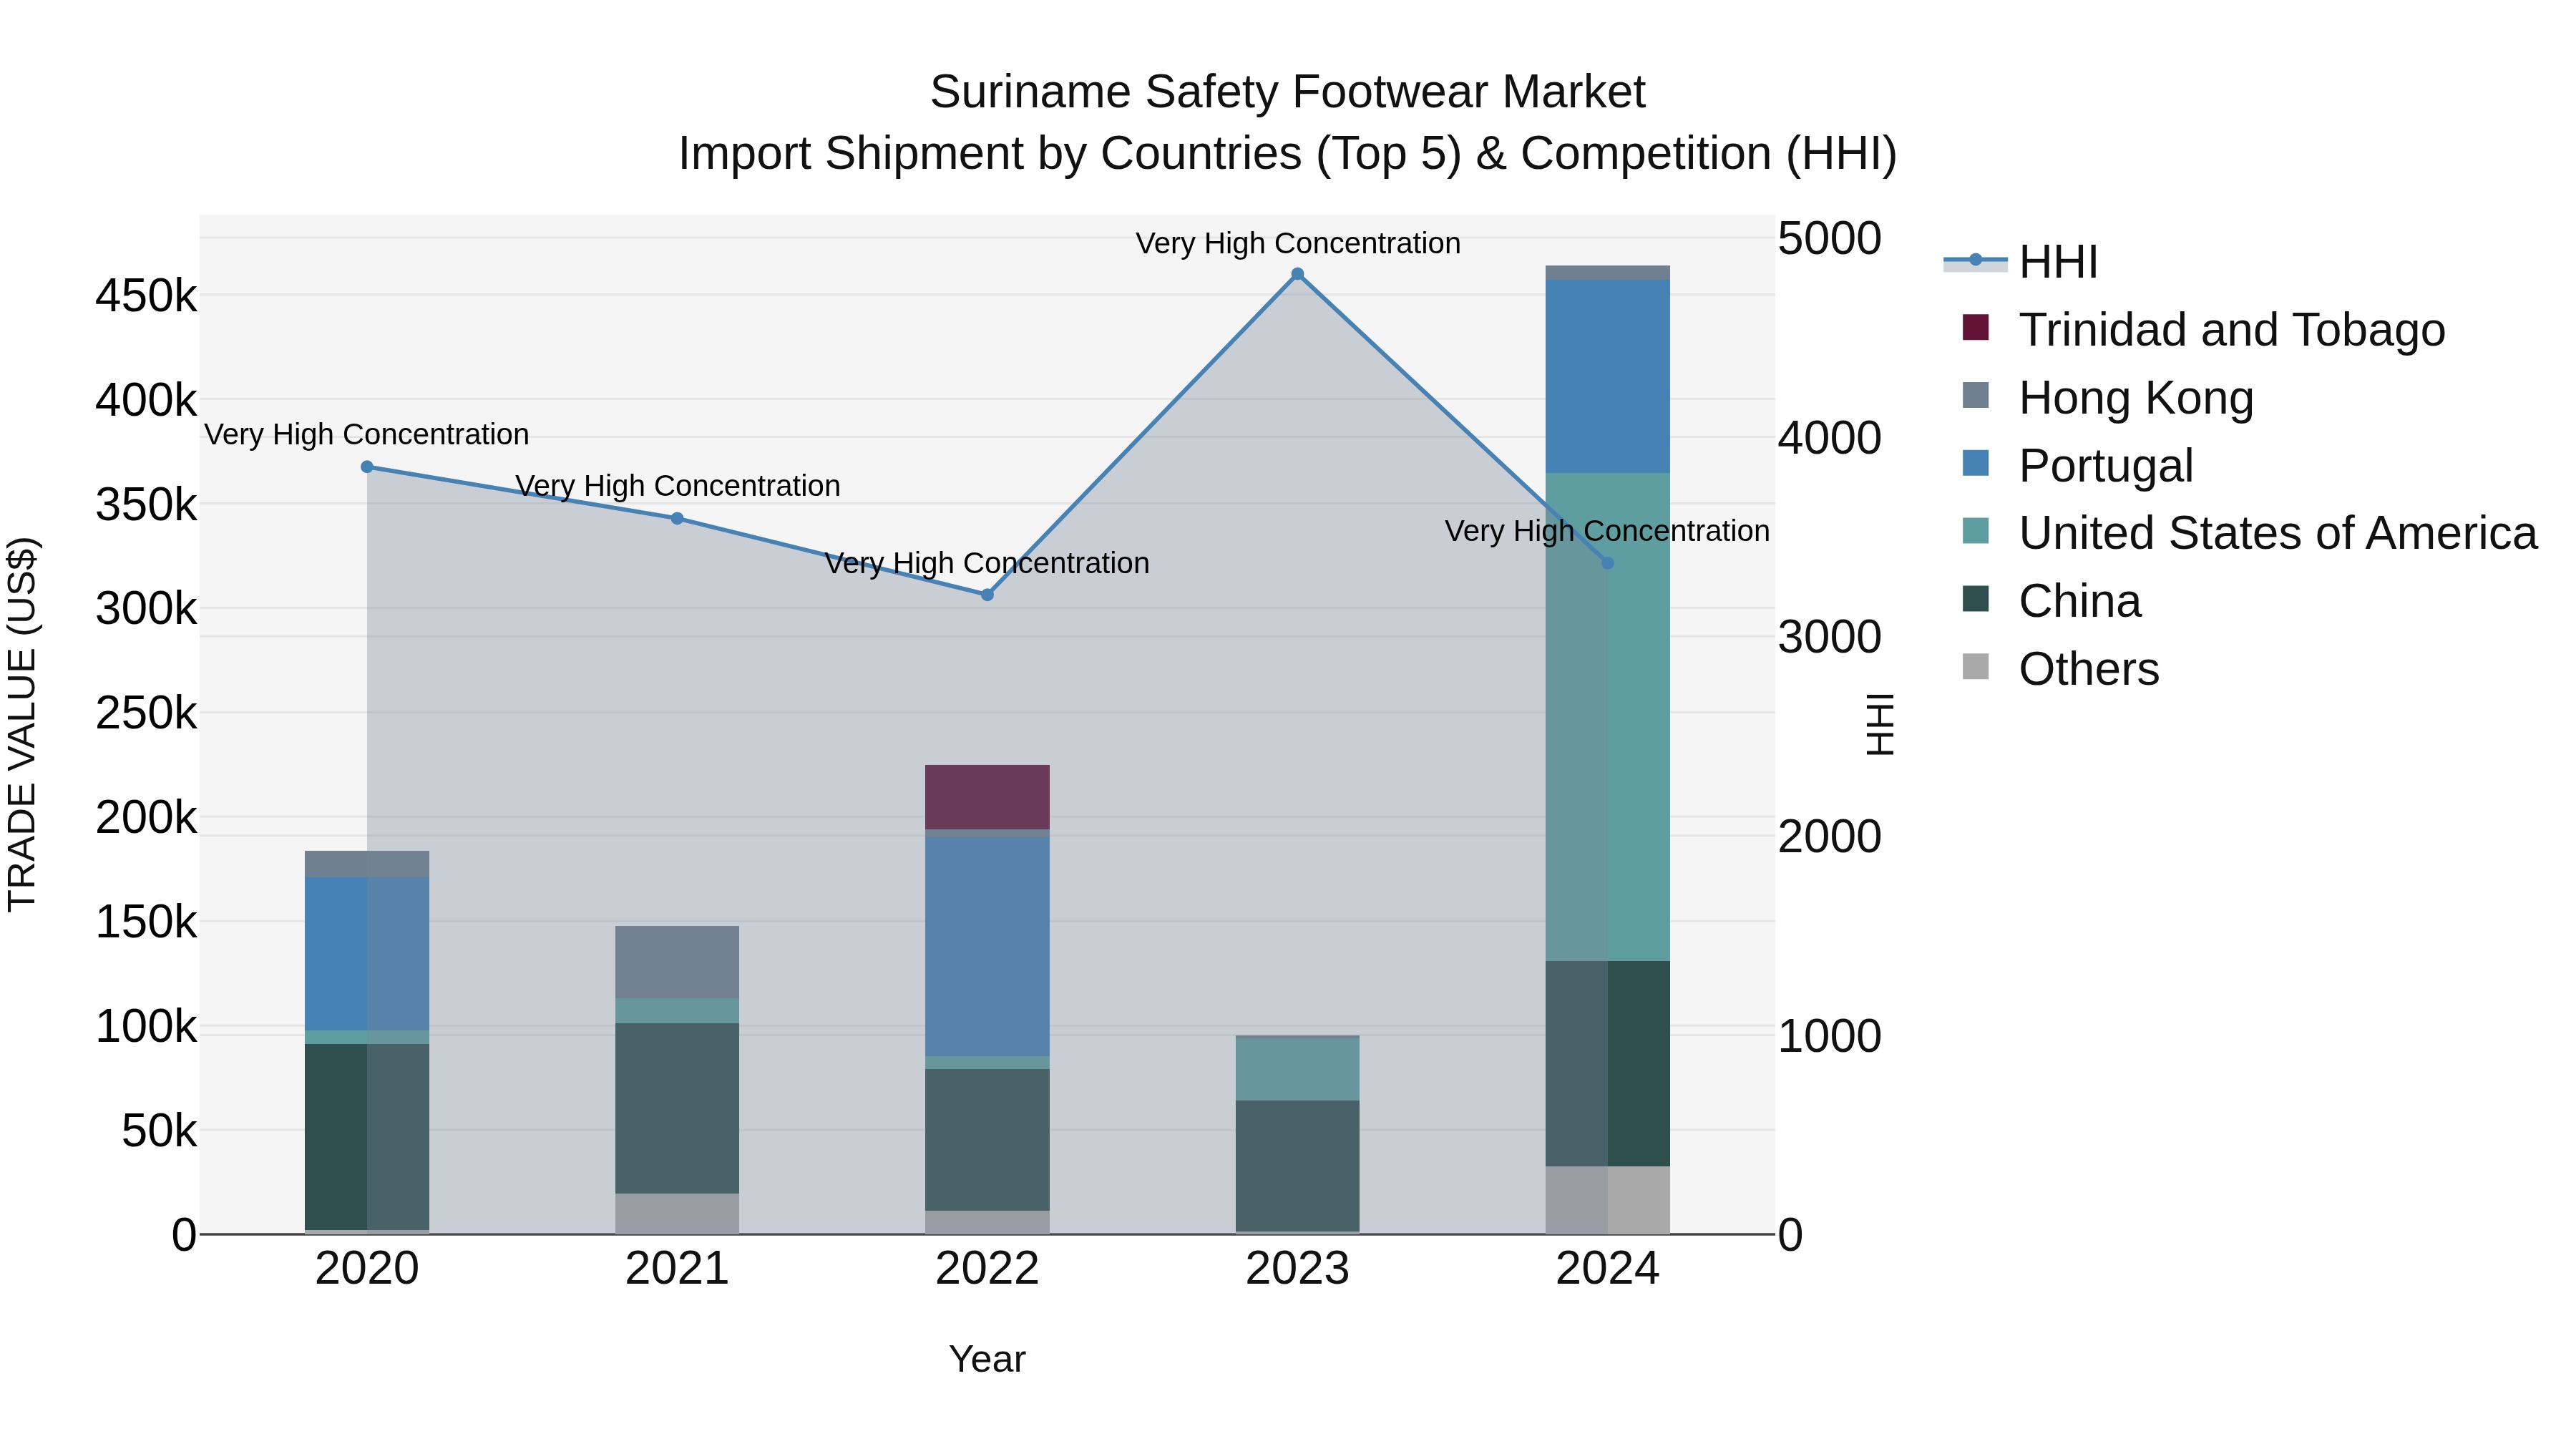Select the China segment in 2021 bar

tap(677, 1108)
